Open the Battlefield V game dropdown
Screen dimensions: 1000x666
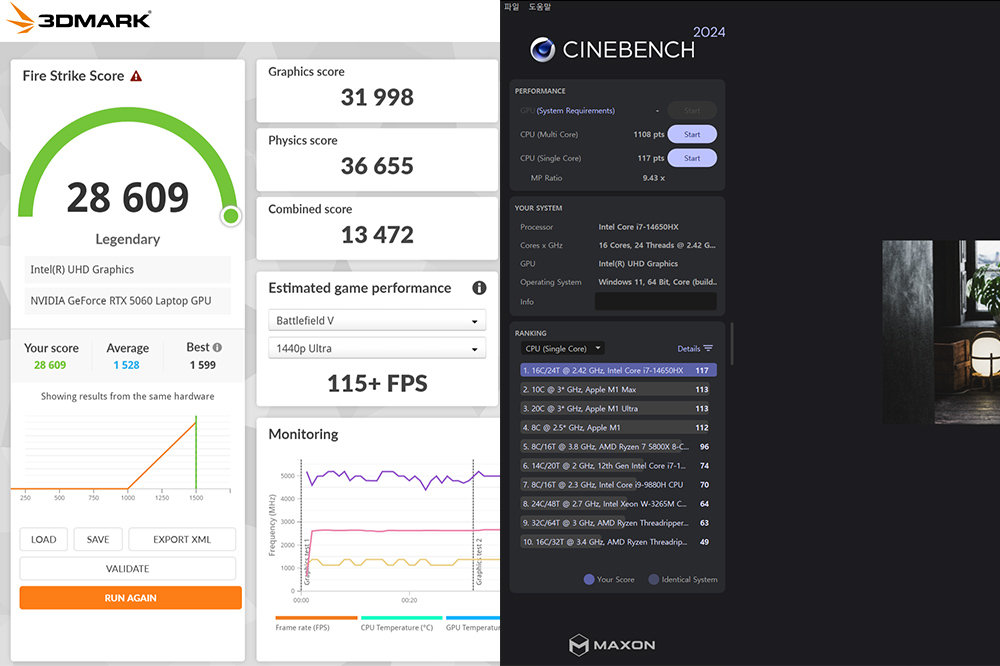(x=377, y=320)
